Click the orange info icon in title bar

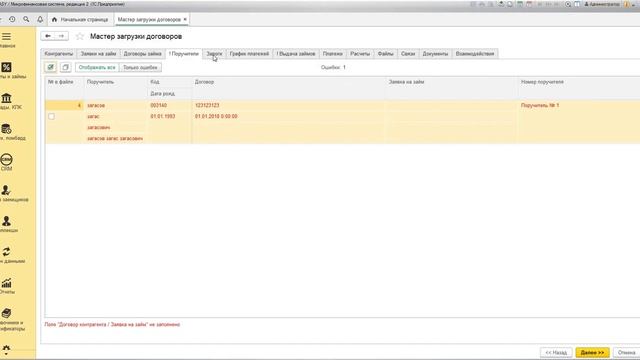tap(627, 4)
